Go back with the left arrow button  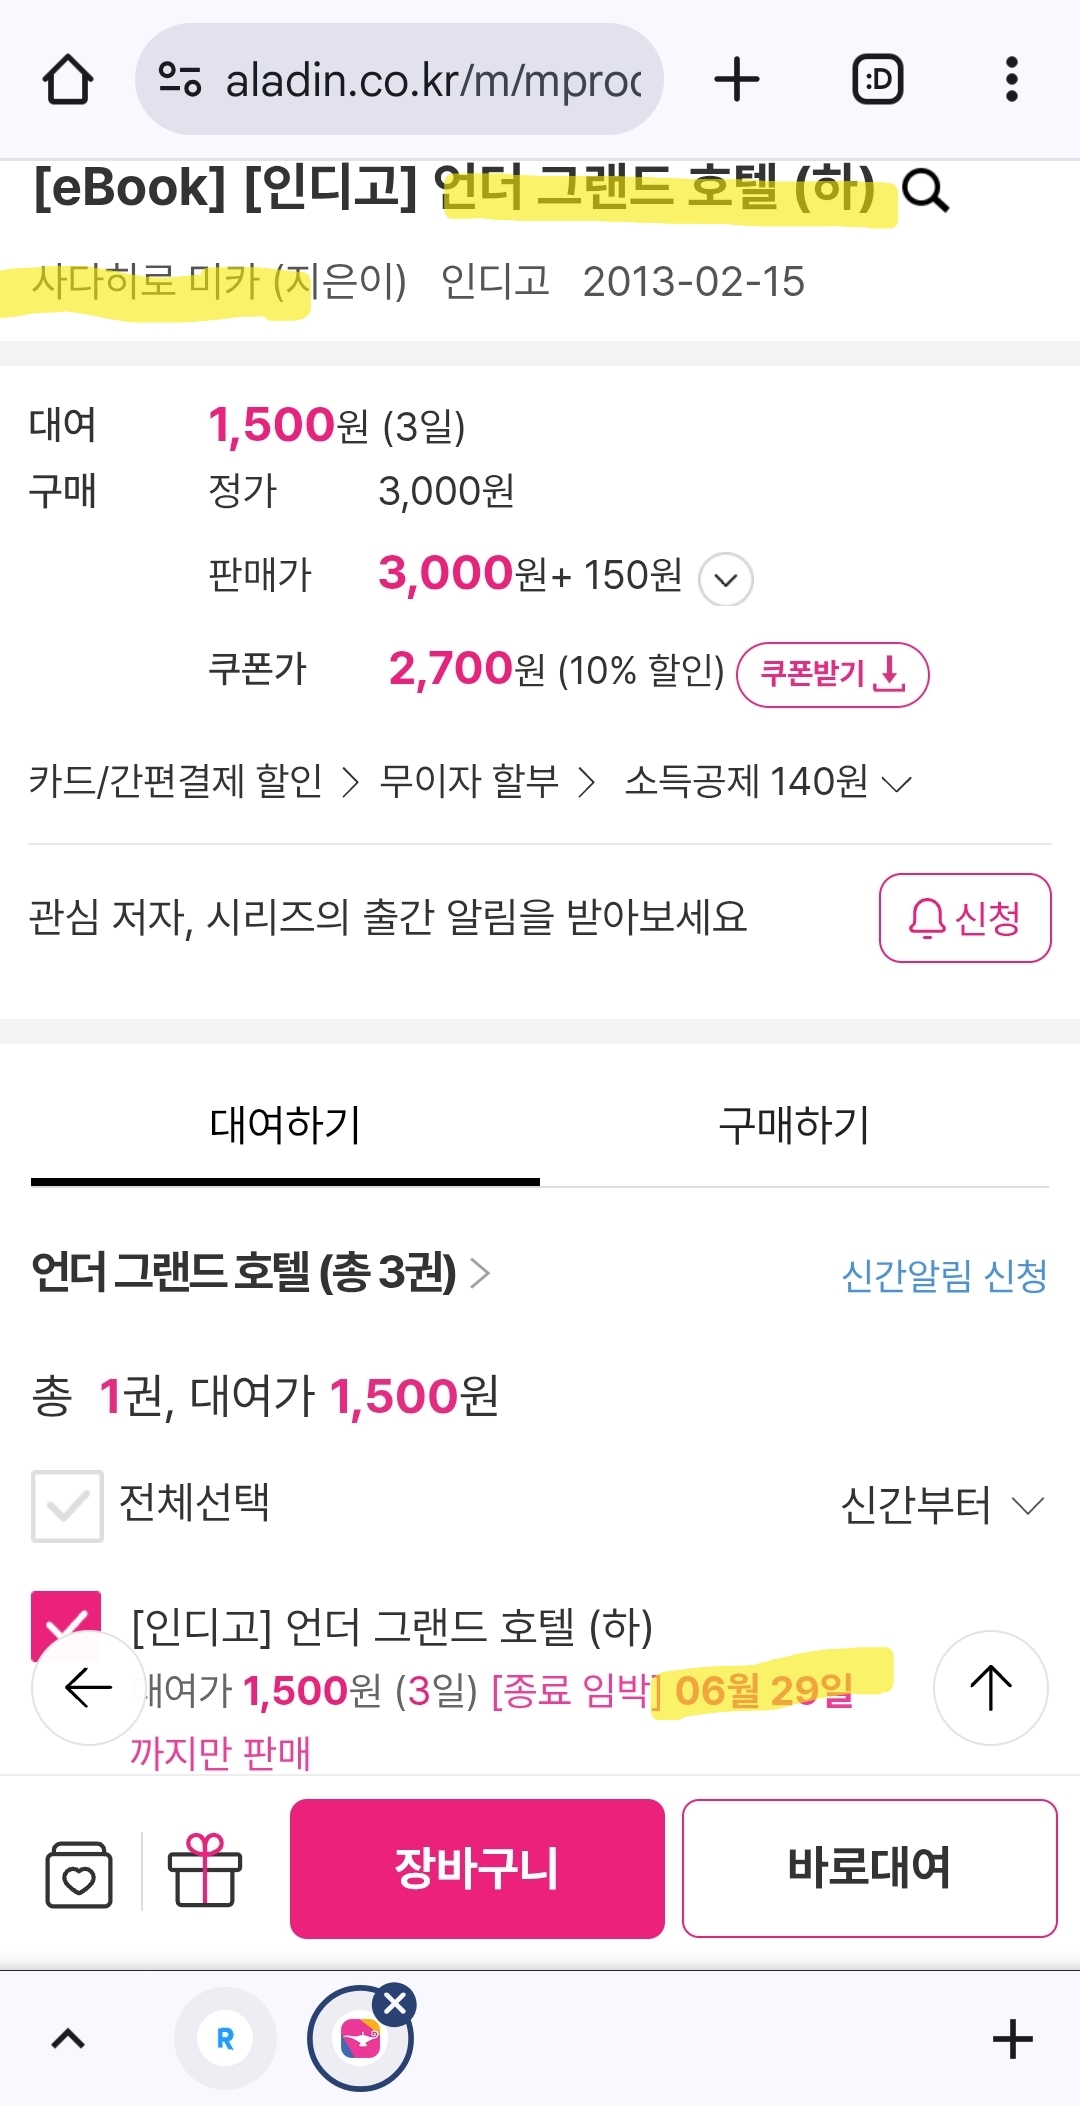(88, 1688)
